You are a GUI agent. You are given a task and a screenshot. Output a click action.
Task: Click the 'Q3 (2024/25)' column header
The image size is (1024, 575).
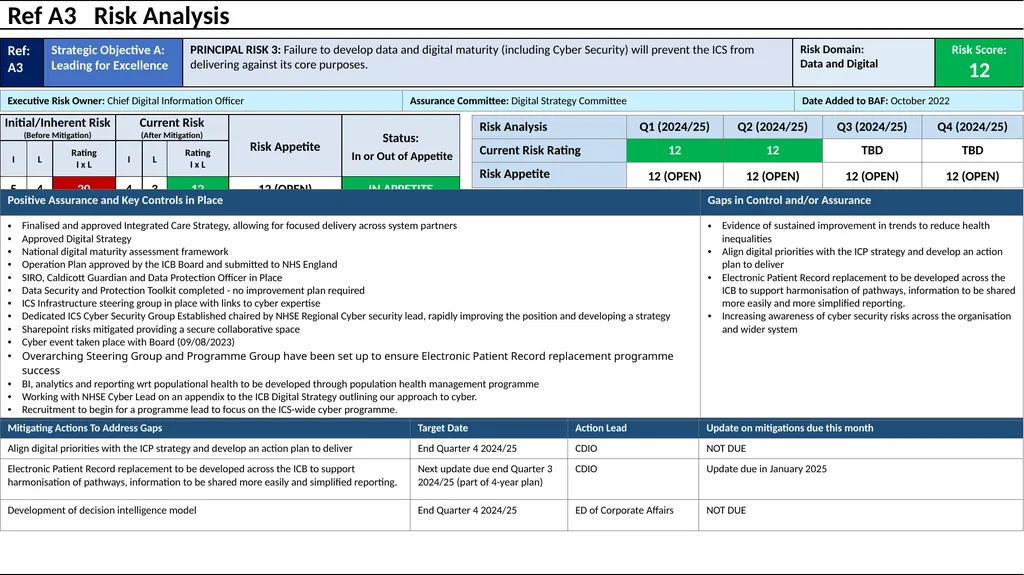coord(872,127)
